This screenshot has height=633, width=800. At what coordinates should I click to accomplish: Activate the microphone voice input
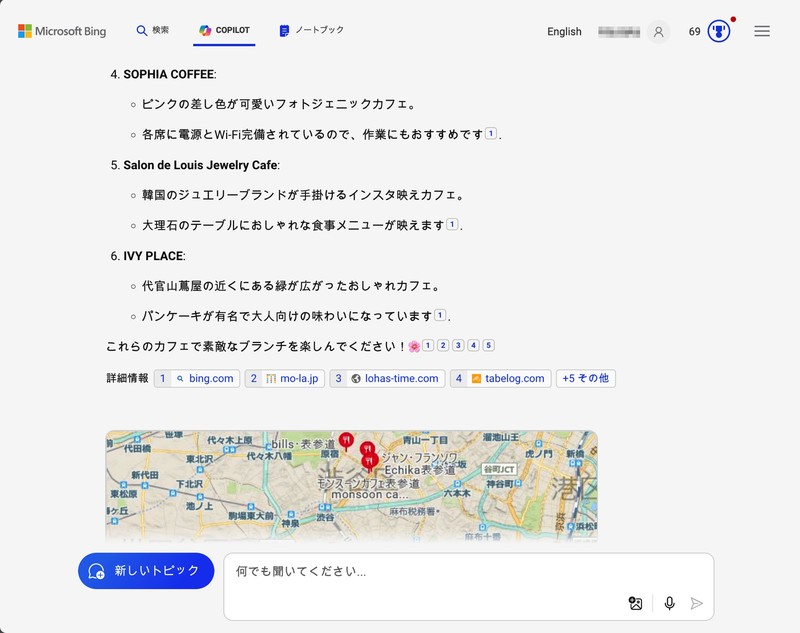[669, 603]
